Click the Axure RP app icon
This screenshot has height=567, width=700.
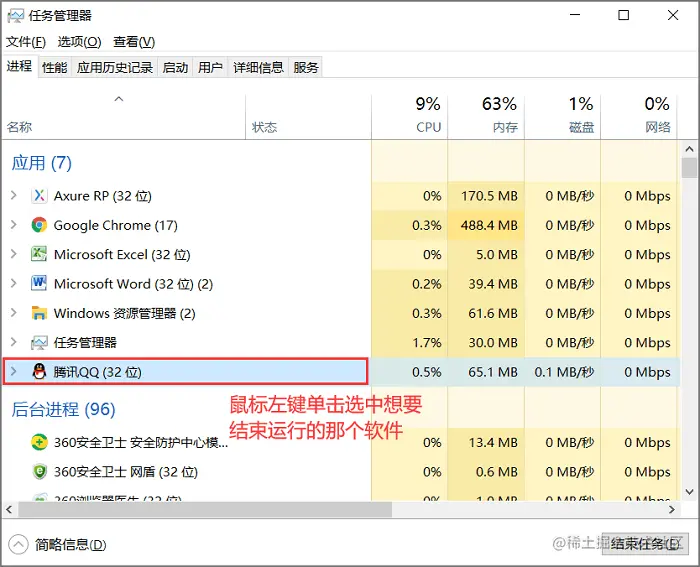point(39,196)
